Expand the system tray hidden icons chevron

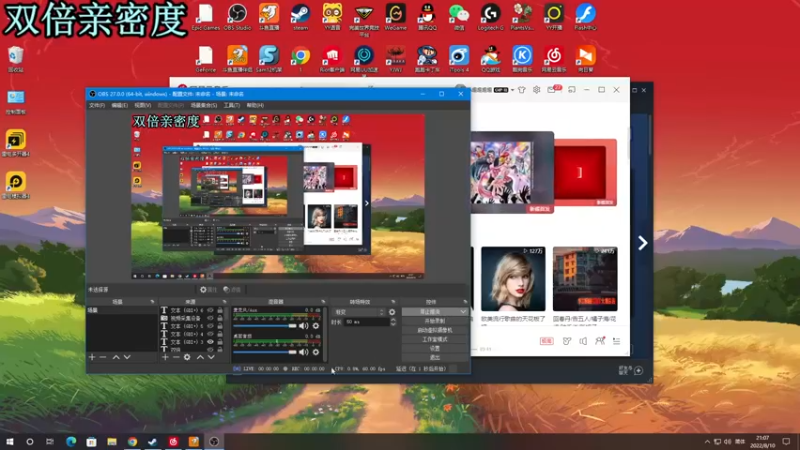point(707,441)
